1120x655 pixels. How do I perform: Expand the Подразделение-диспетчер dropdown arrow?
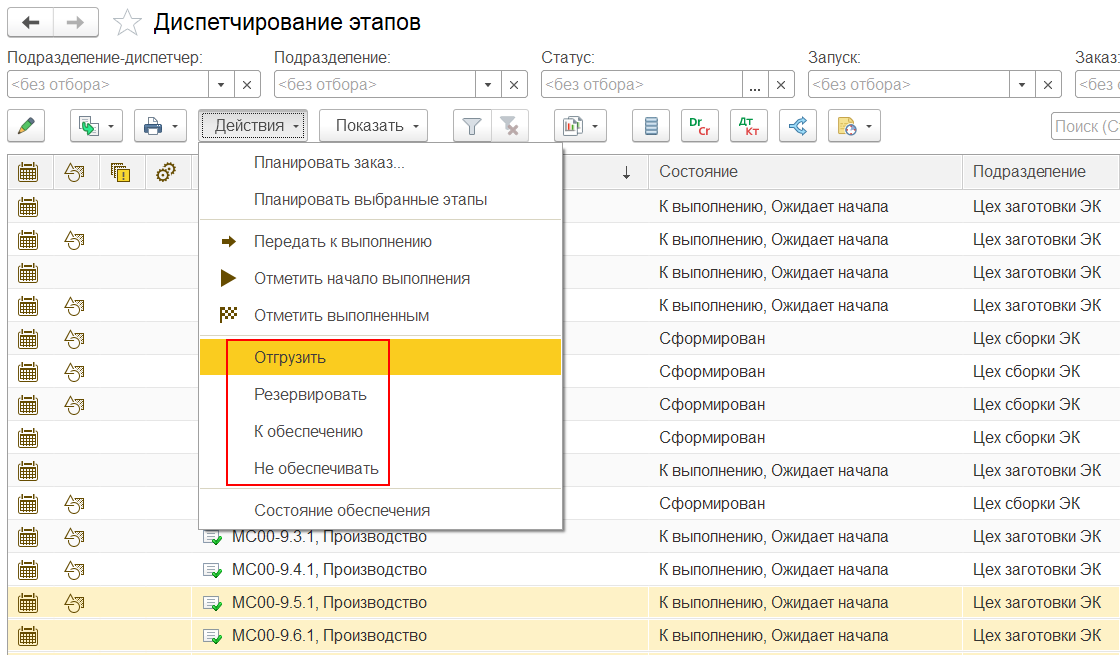[222, 85]
